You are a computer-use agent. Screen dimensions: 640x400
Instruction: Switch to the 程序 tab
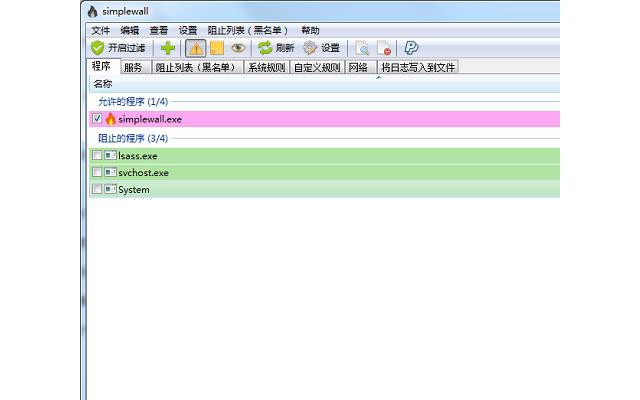[104, 66]
